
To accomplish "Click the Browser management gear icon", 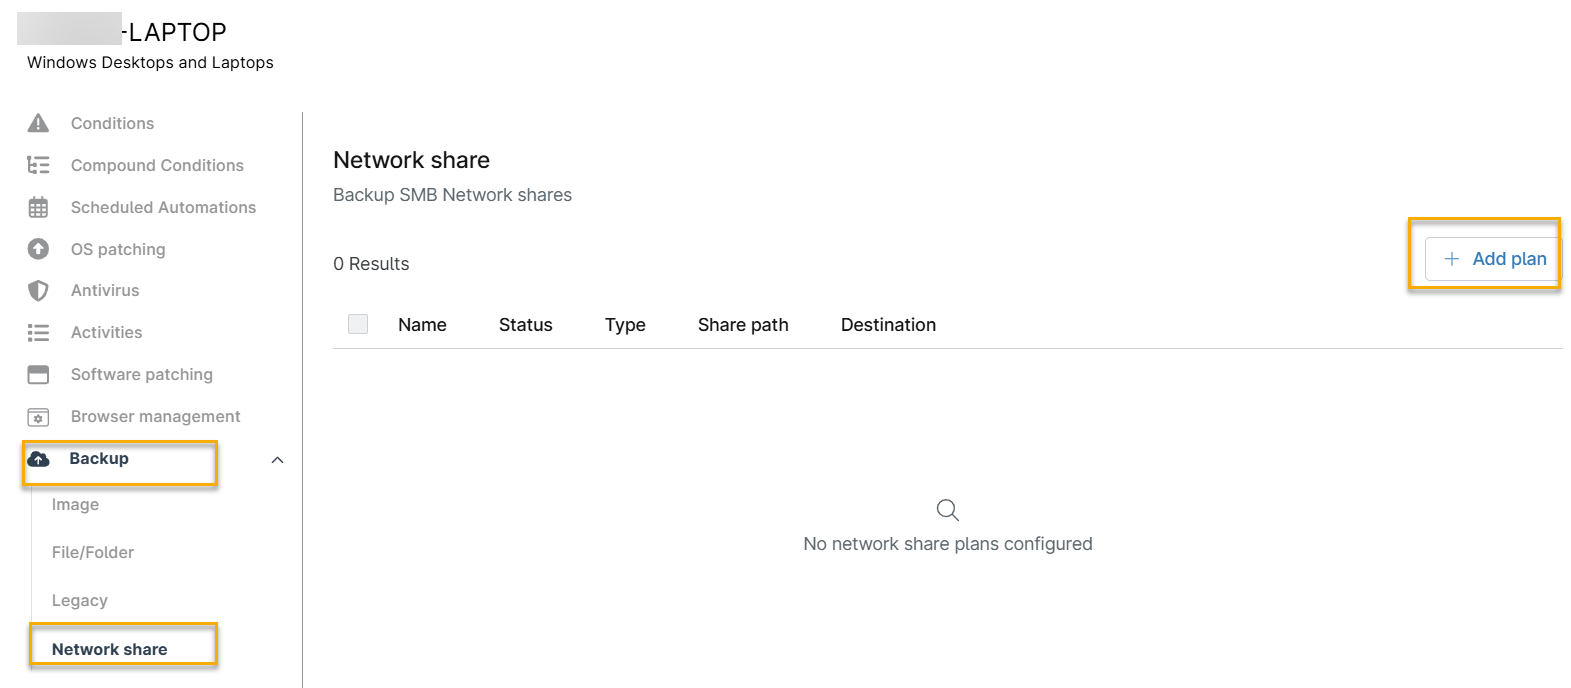I will (38, 417).
